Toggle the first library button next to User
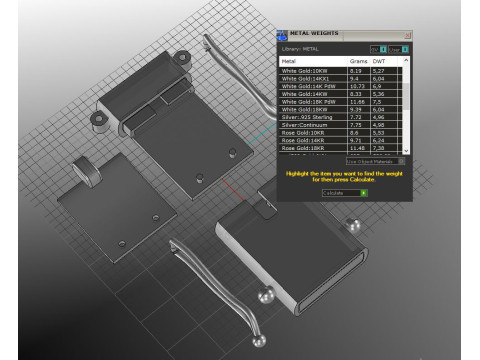 point(378,49)
